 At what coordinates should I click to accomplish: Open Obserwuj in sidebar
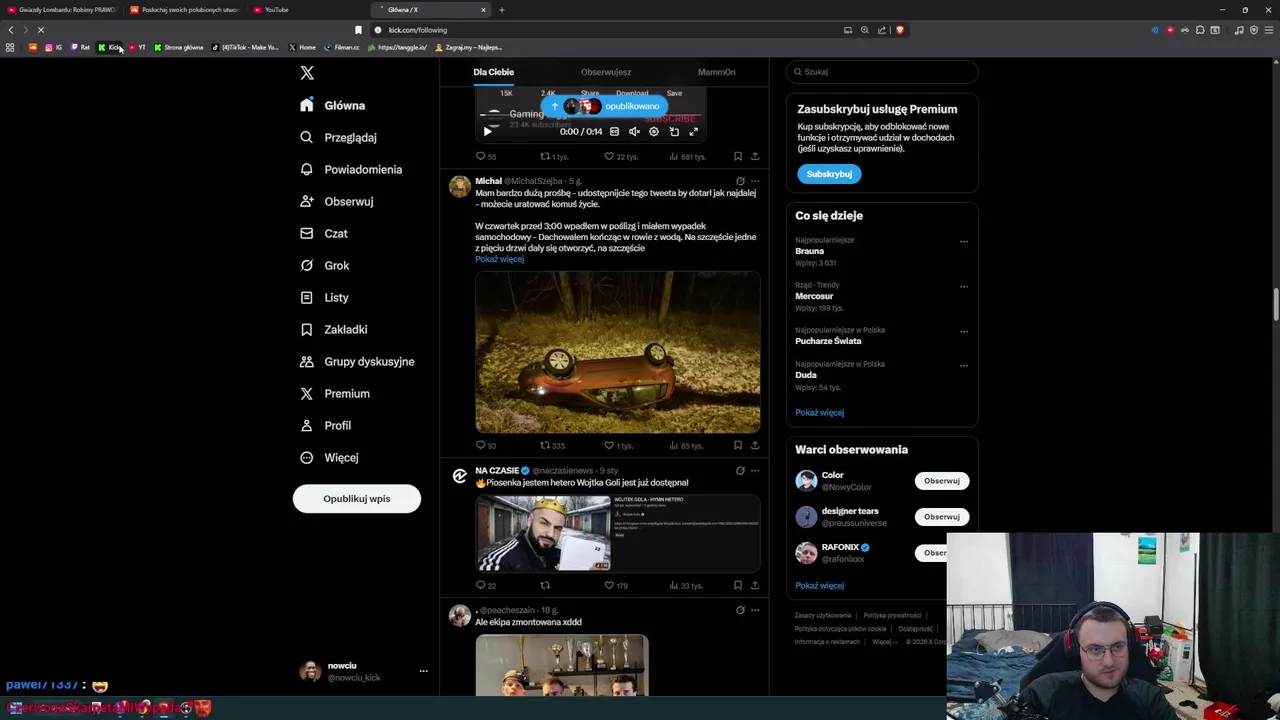coord(337,201)
